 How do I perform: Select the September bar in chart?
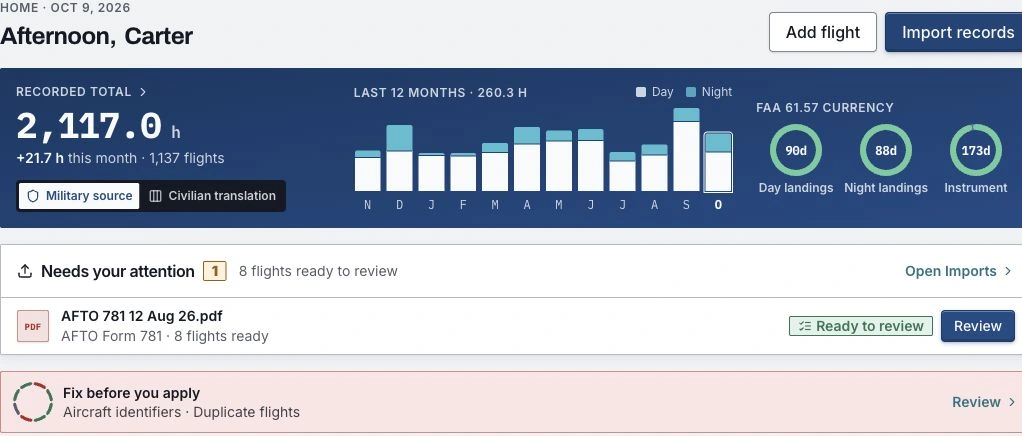pos(686,150)
